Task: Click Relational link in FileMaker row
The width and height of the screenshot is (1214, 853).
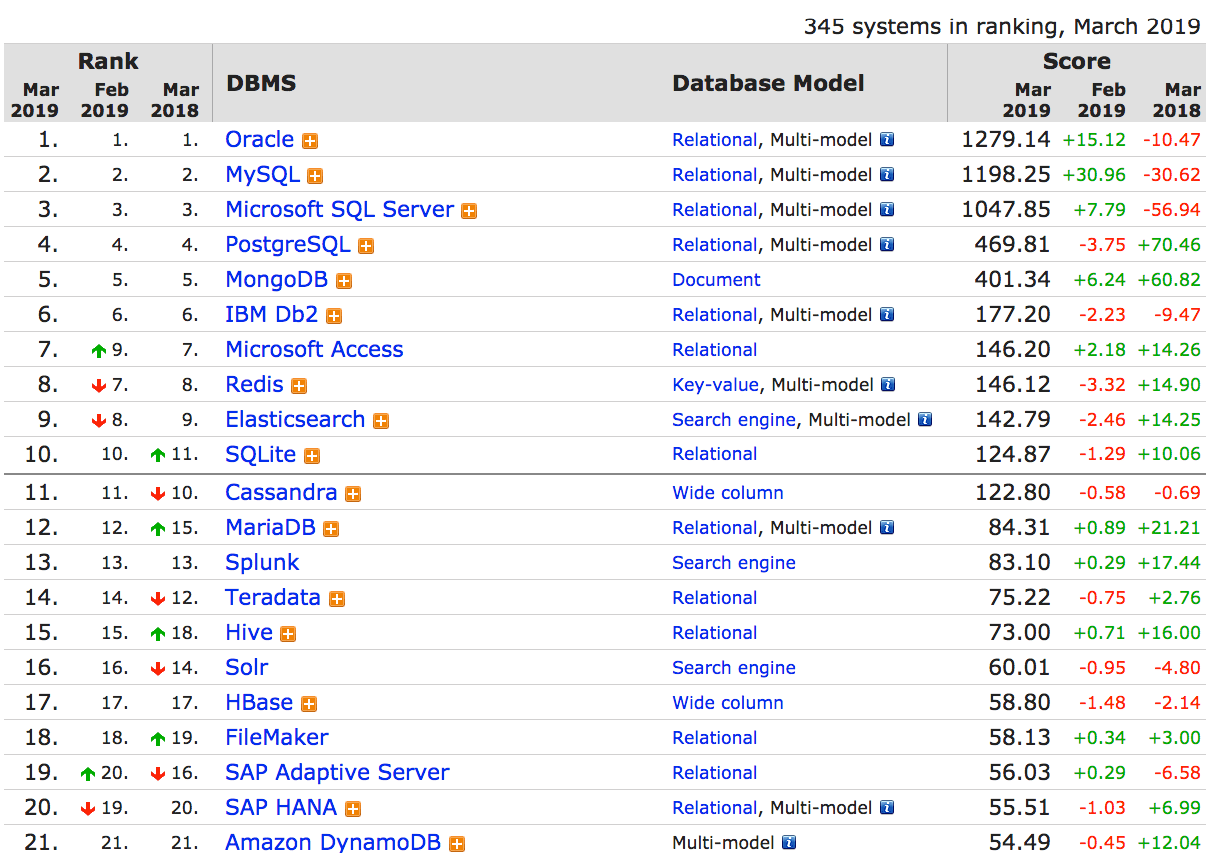Action: click(x=715, y=737)
